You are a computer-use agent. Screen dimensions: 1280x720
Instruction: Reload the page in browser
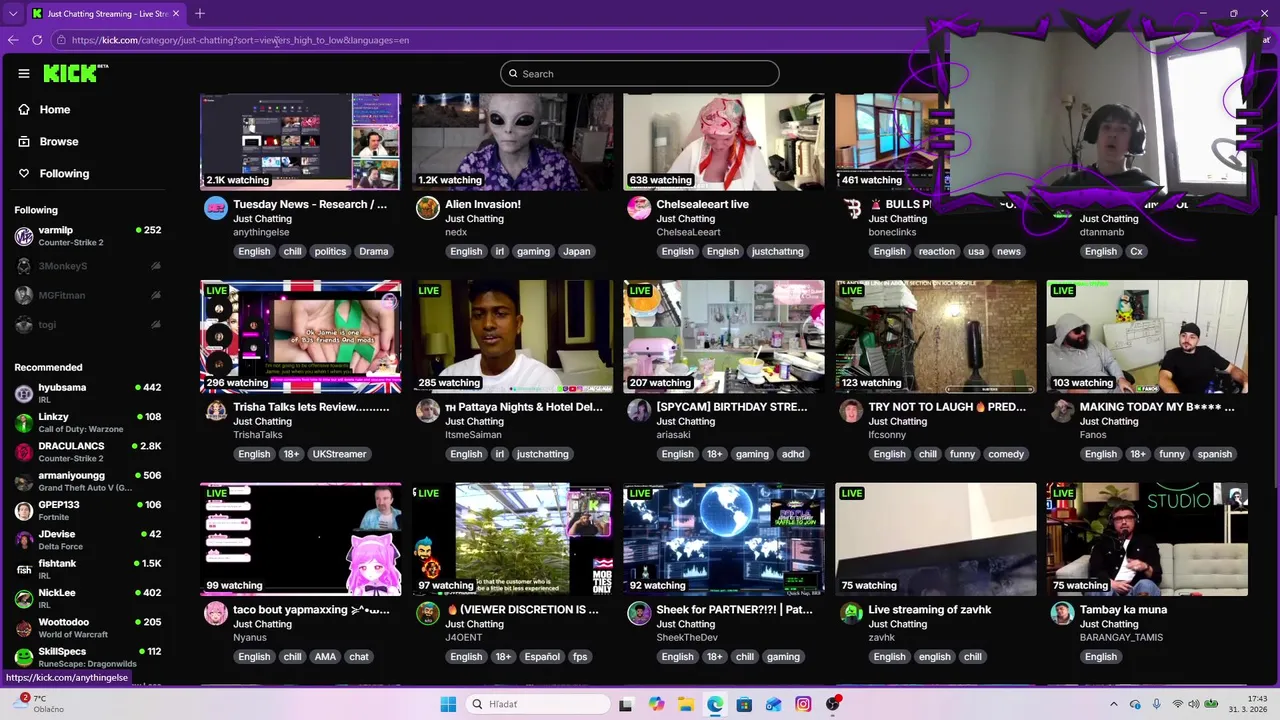pos(37,40)
